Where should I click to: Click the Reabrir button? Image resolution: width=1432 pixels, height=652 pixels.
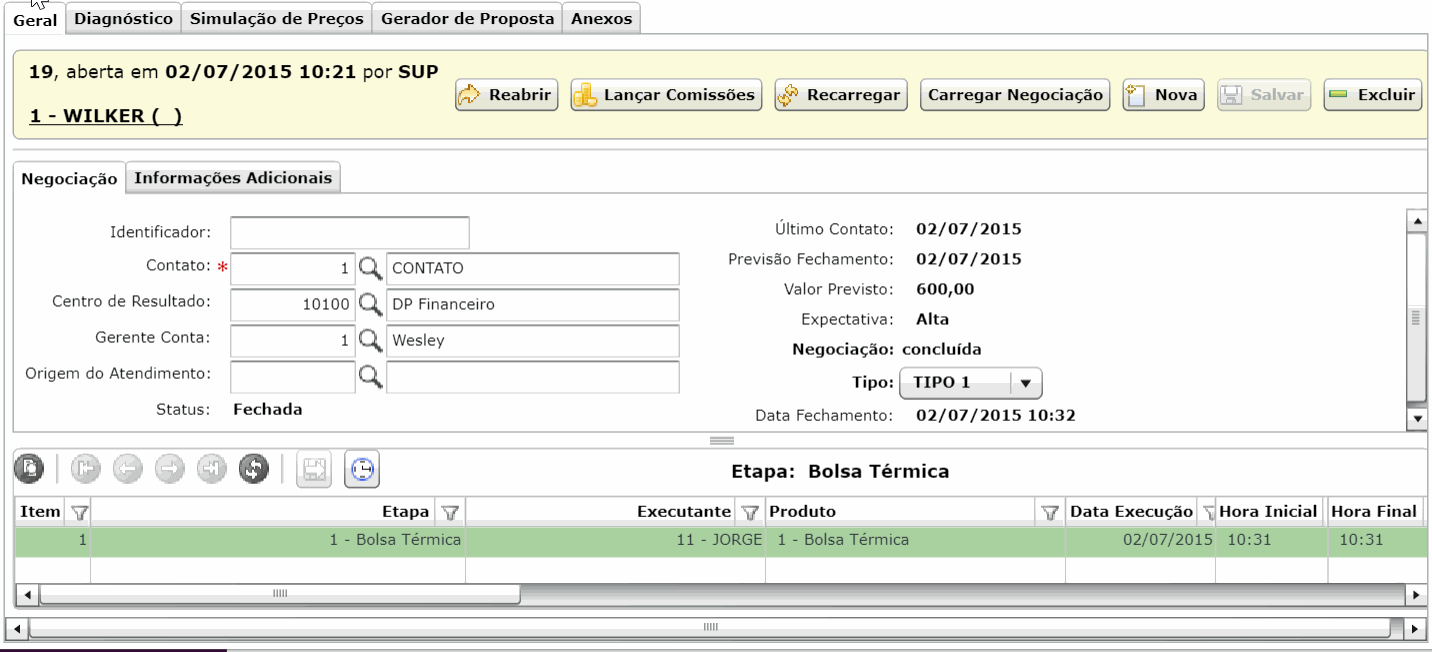point(506,95)
